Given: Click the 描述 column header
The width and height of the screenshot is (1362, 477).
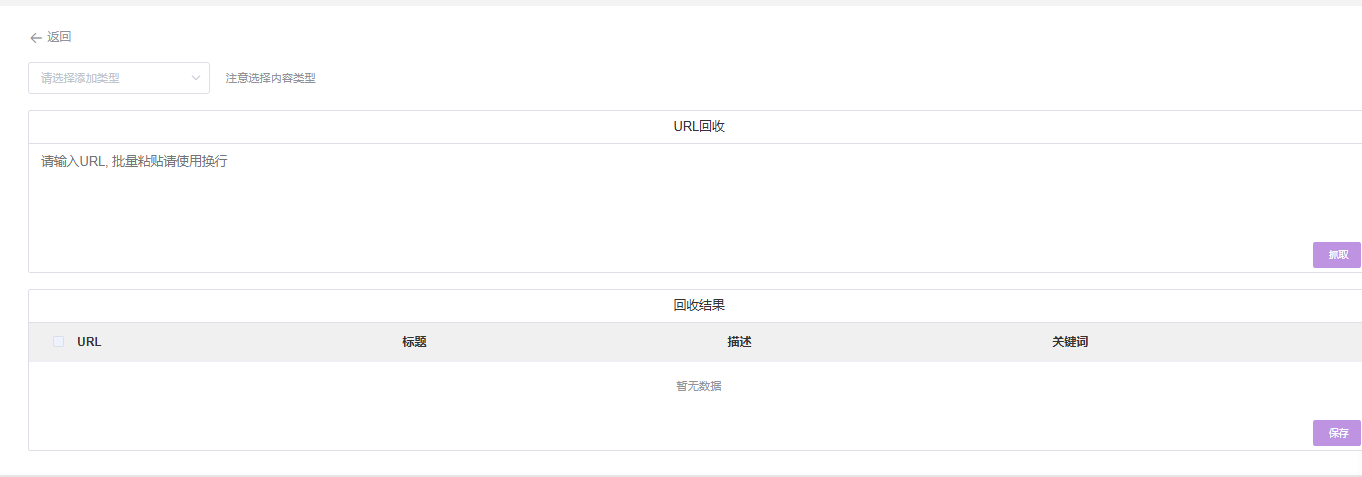Looking at the screenshot, I should coord(739,342).
